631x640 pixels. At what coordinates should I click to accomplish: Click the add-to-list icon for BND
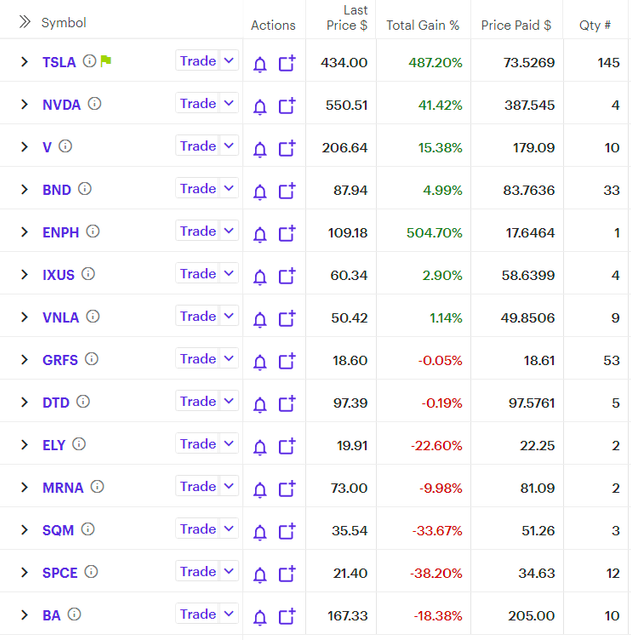click(x=287, y=191)
